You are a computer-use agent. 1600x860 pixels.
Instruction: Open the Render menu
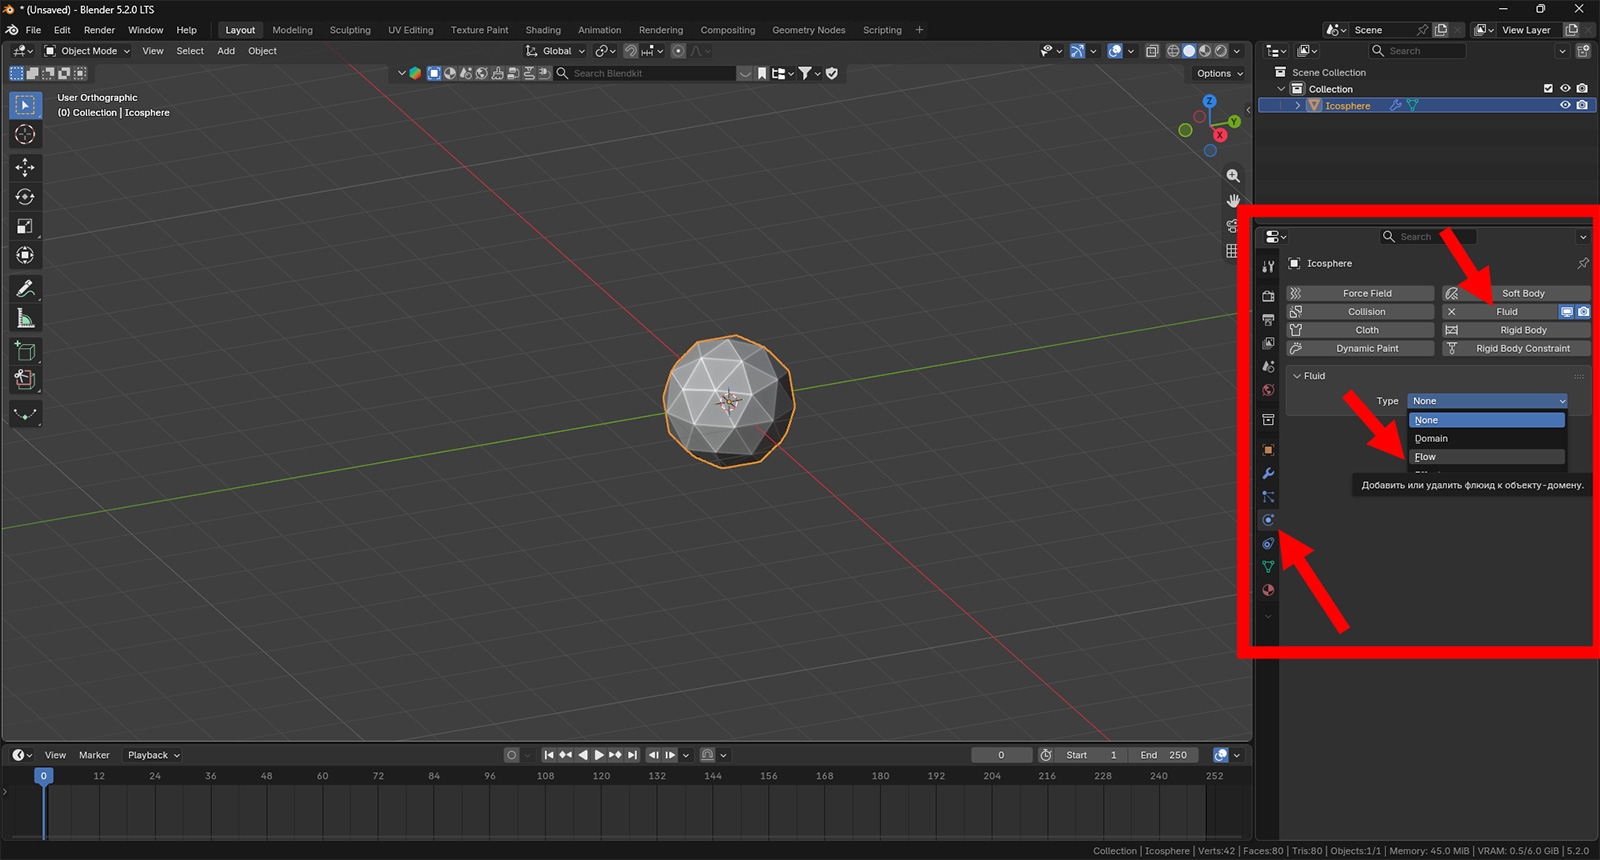click(99, 30)
